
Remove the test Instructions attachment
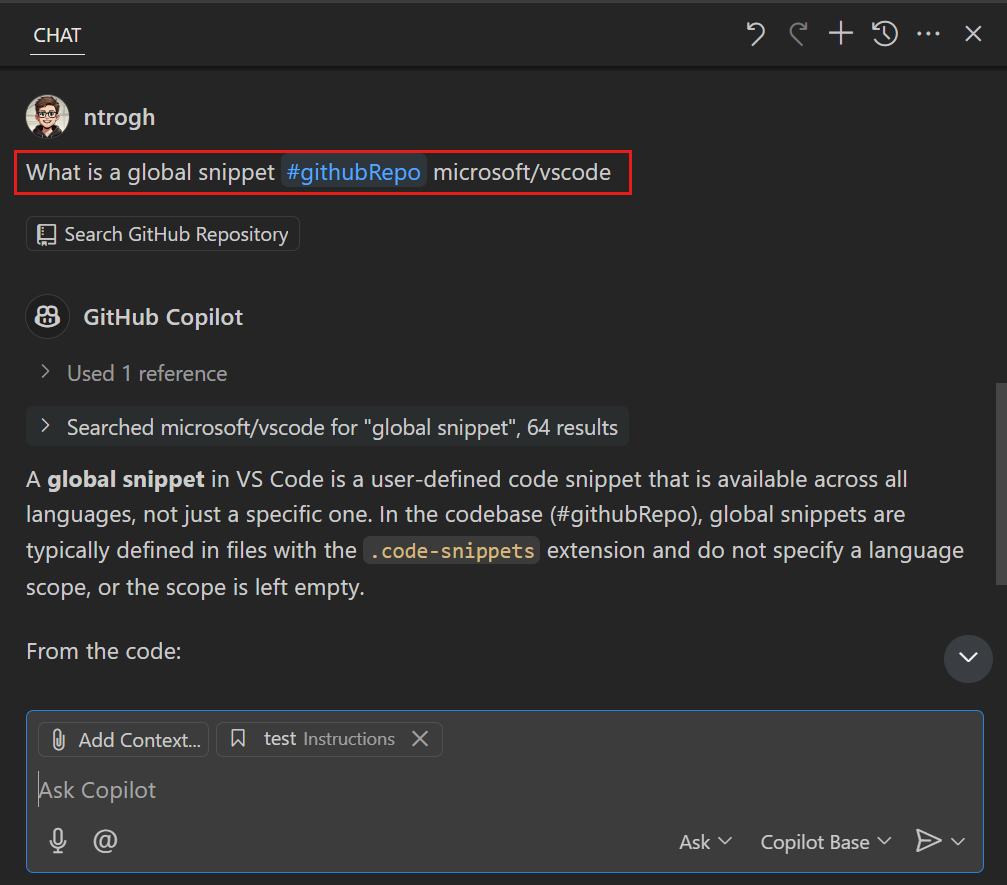point(421,739)
